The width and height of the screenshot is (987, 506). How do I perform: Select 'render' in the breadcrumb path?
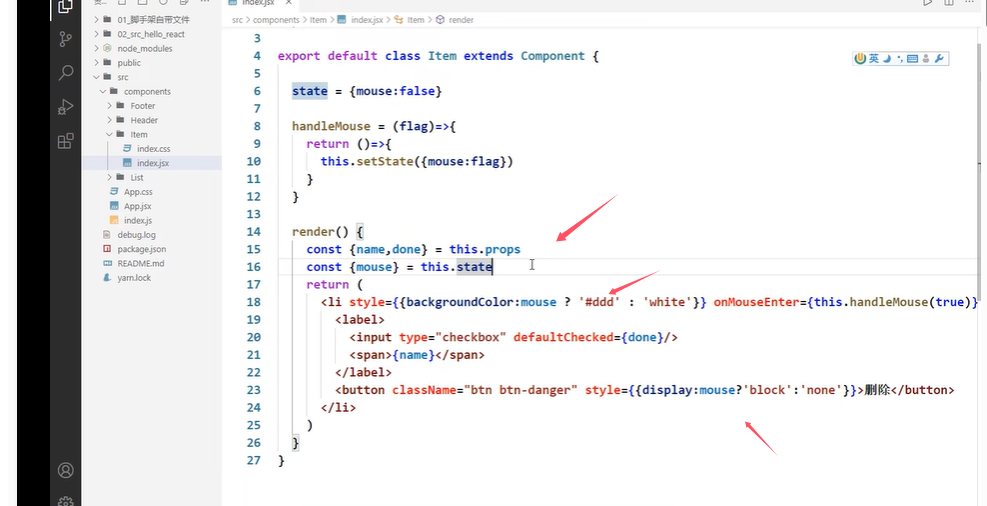click(461, 20)
